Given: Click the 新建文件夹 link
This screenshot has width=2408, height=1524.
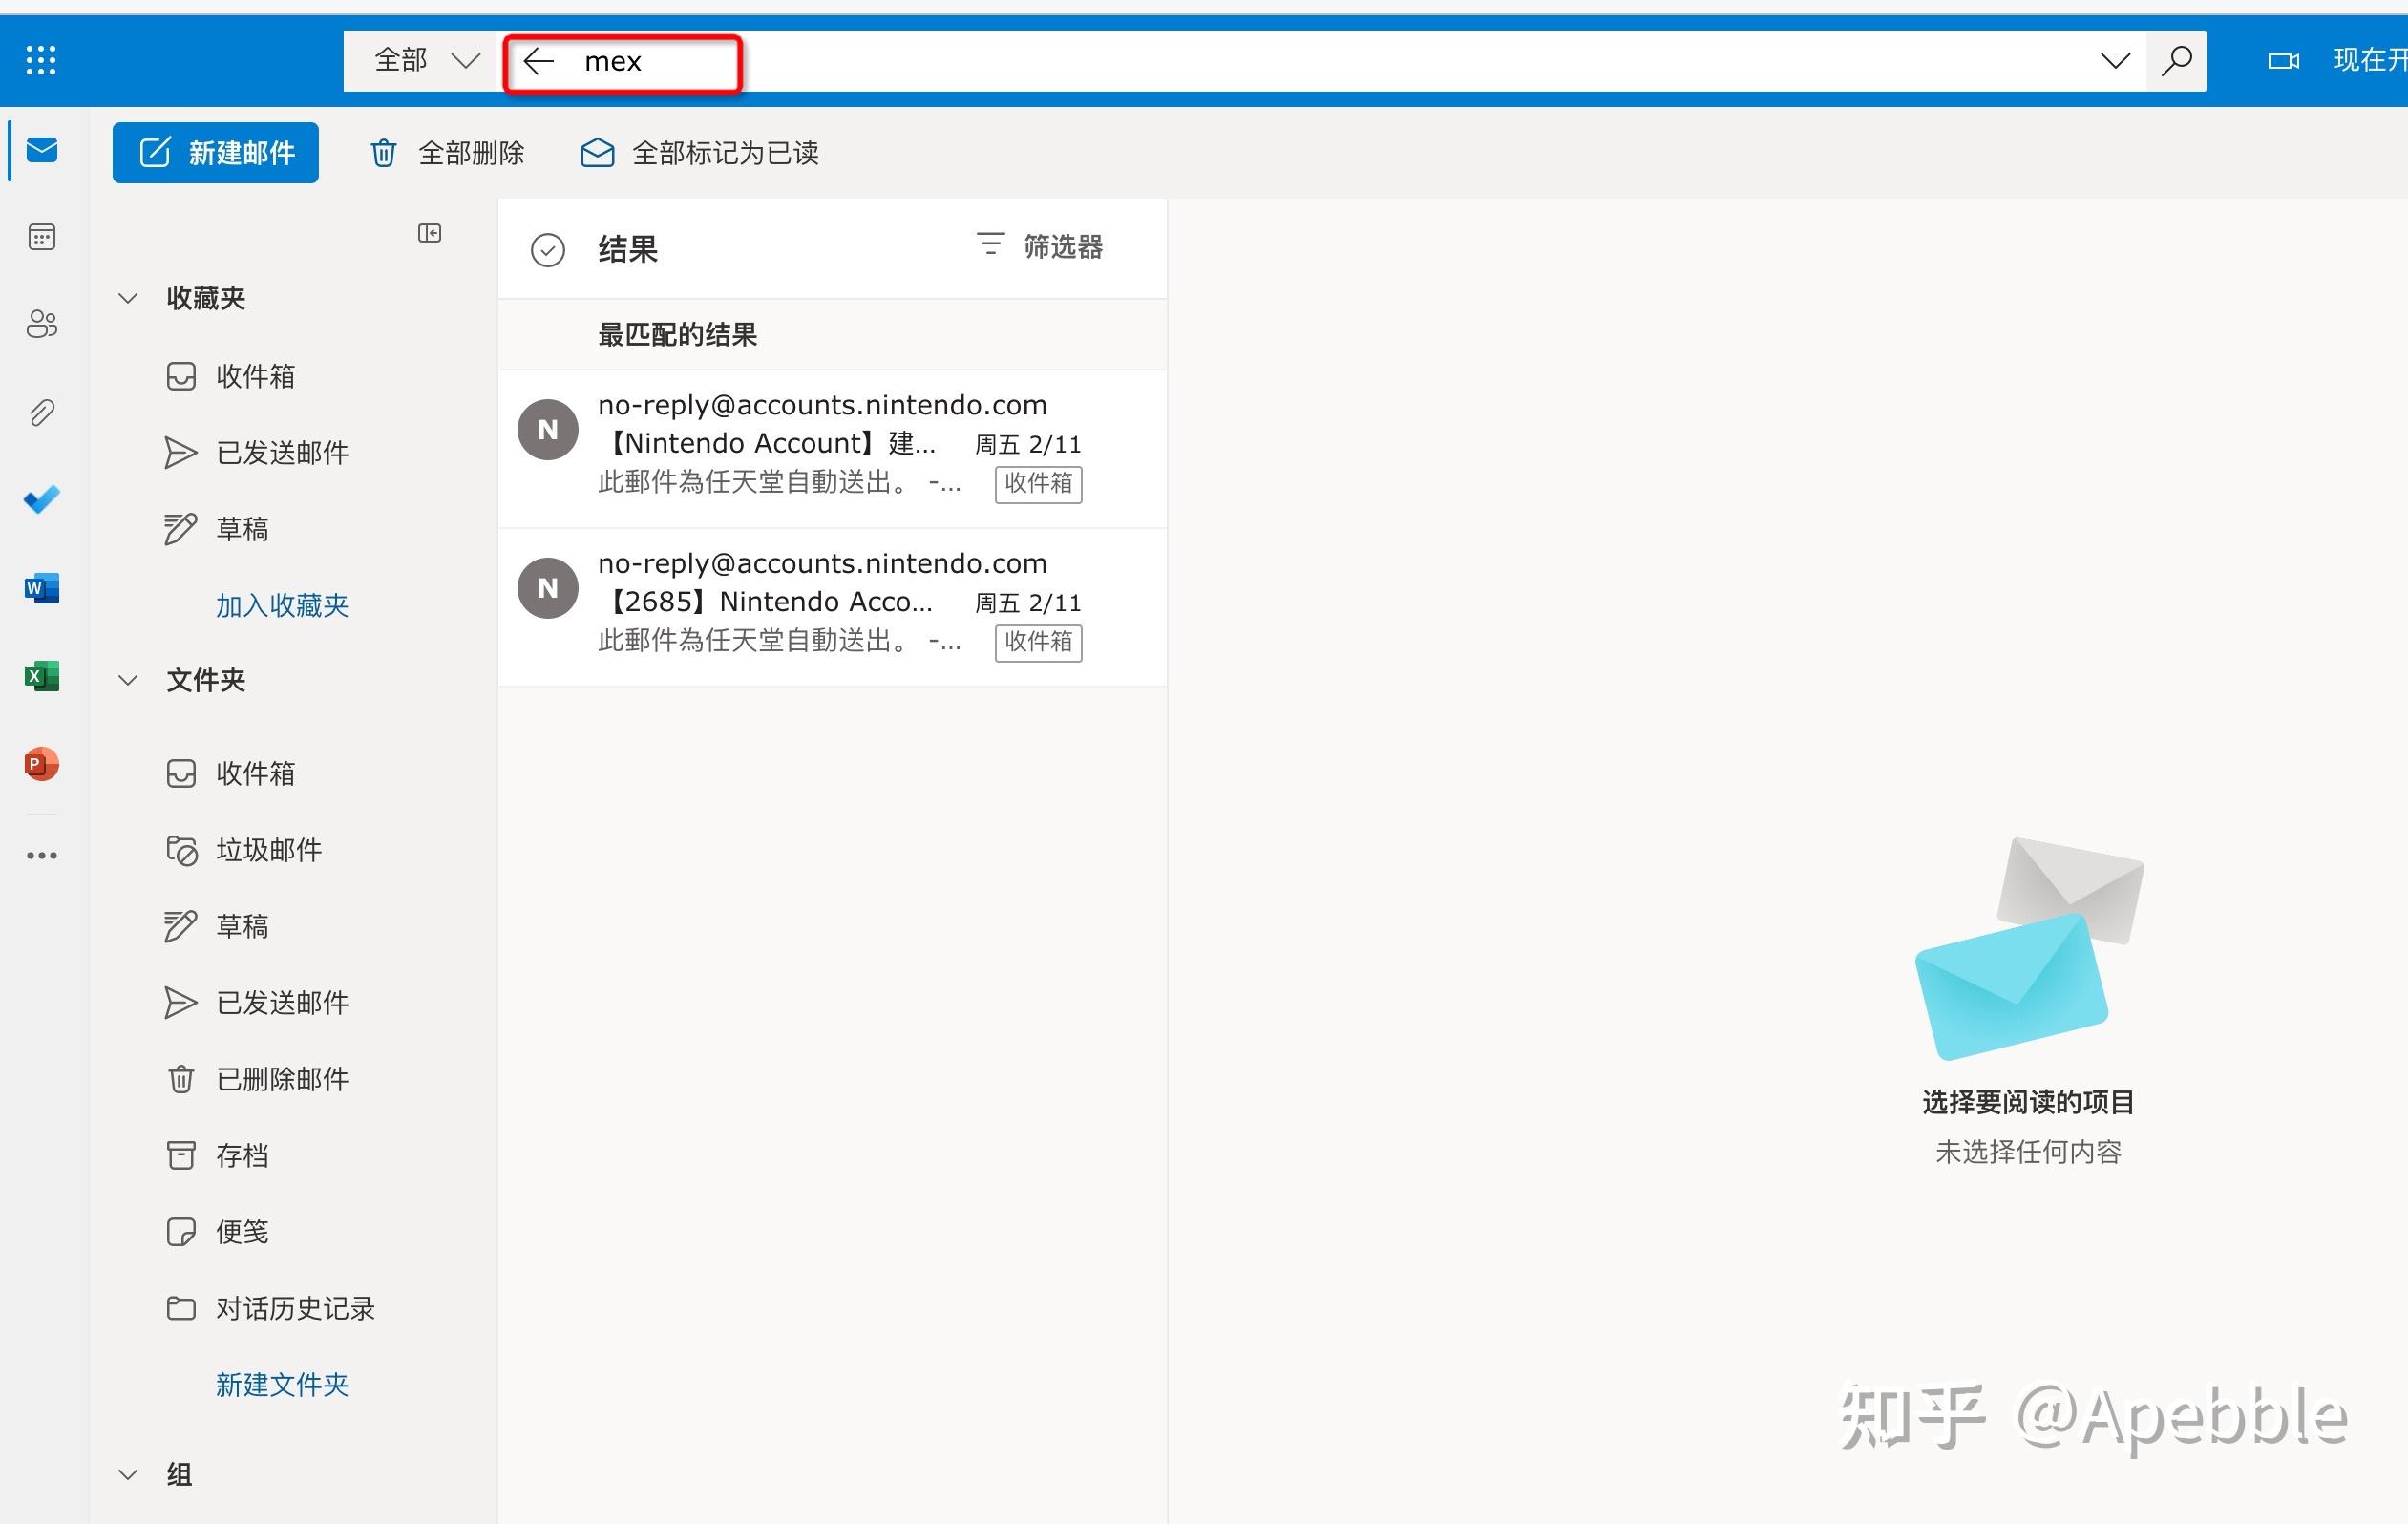Looking at the screenshot, I should click(281, 1384).
